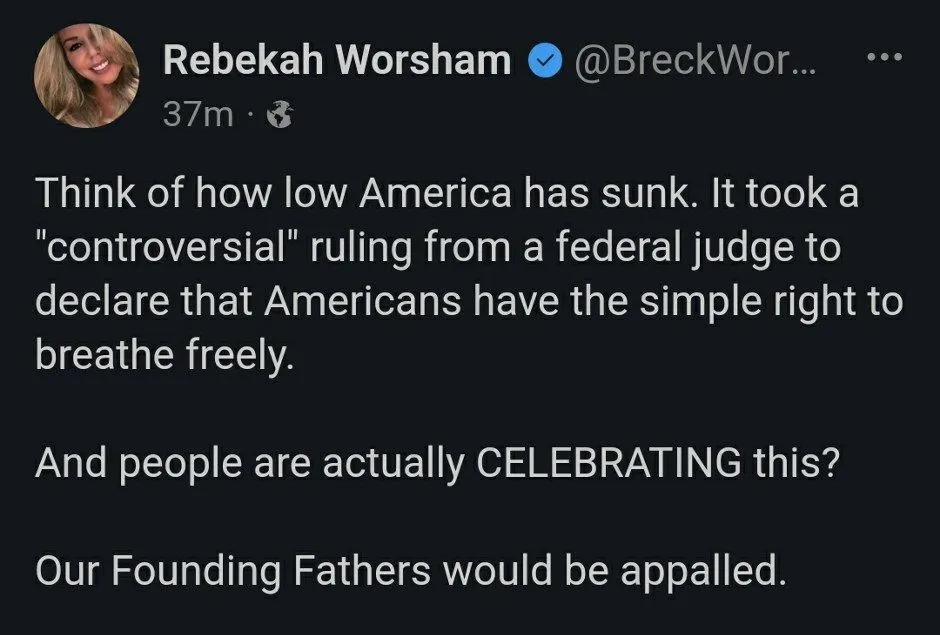Click the blue verified checkmark badge
The image size is (940, 635).
[x=541, y=61]
